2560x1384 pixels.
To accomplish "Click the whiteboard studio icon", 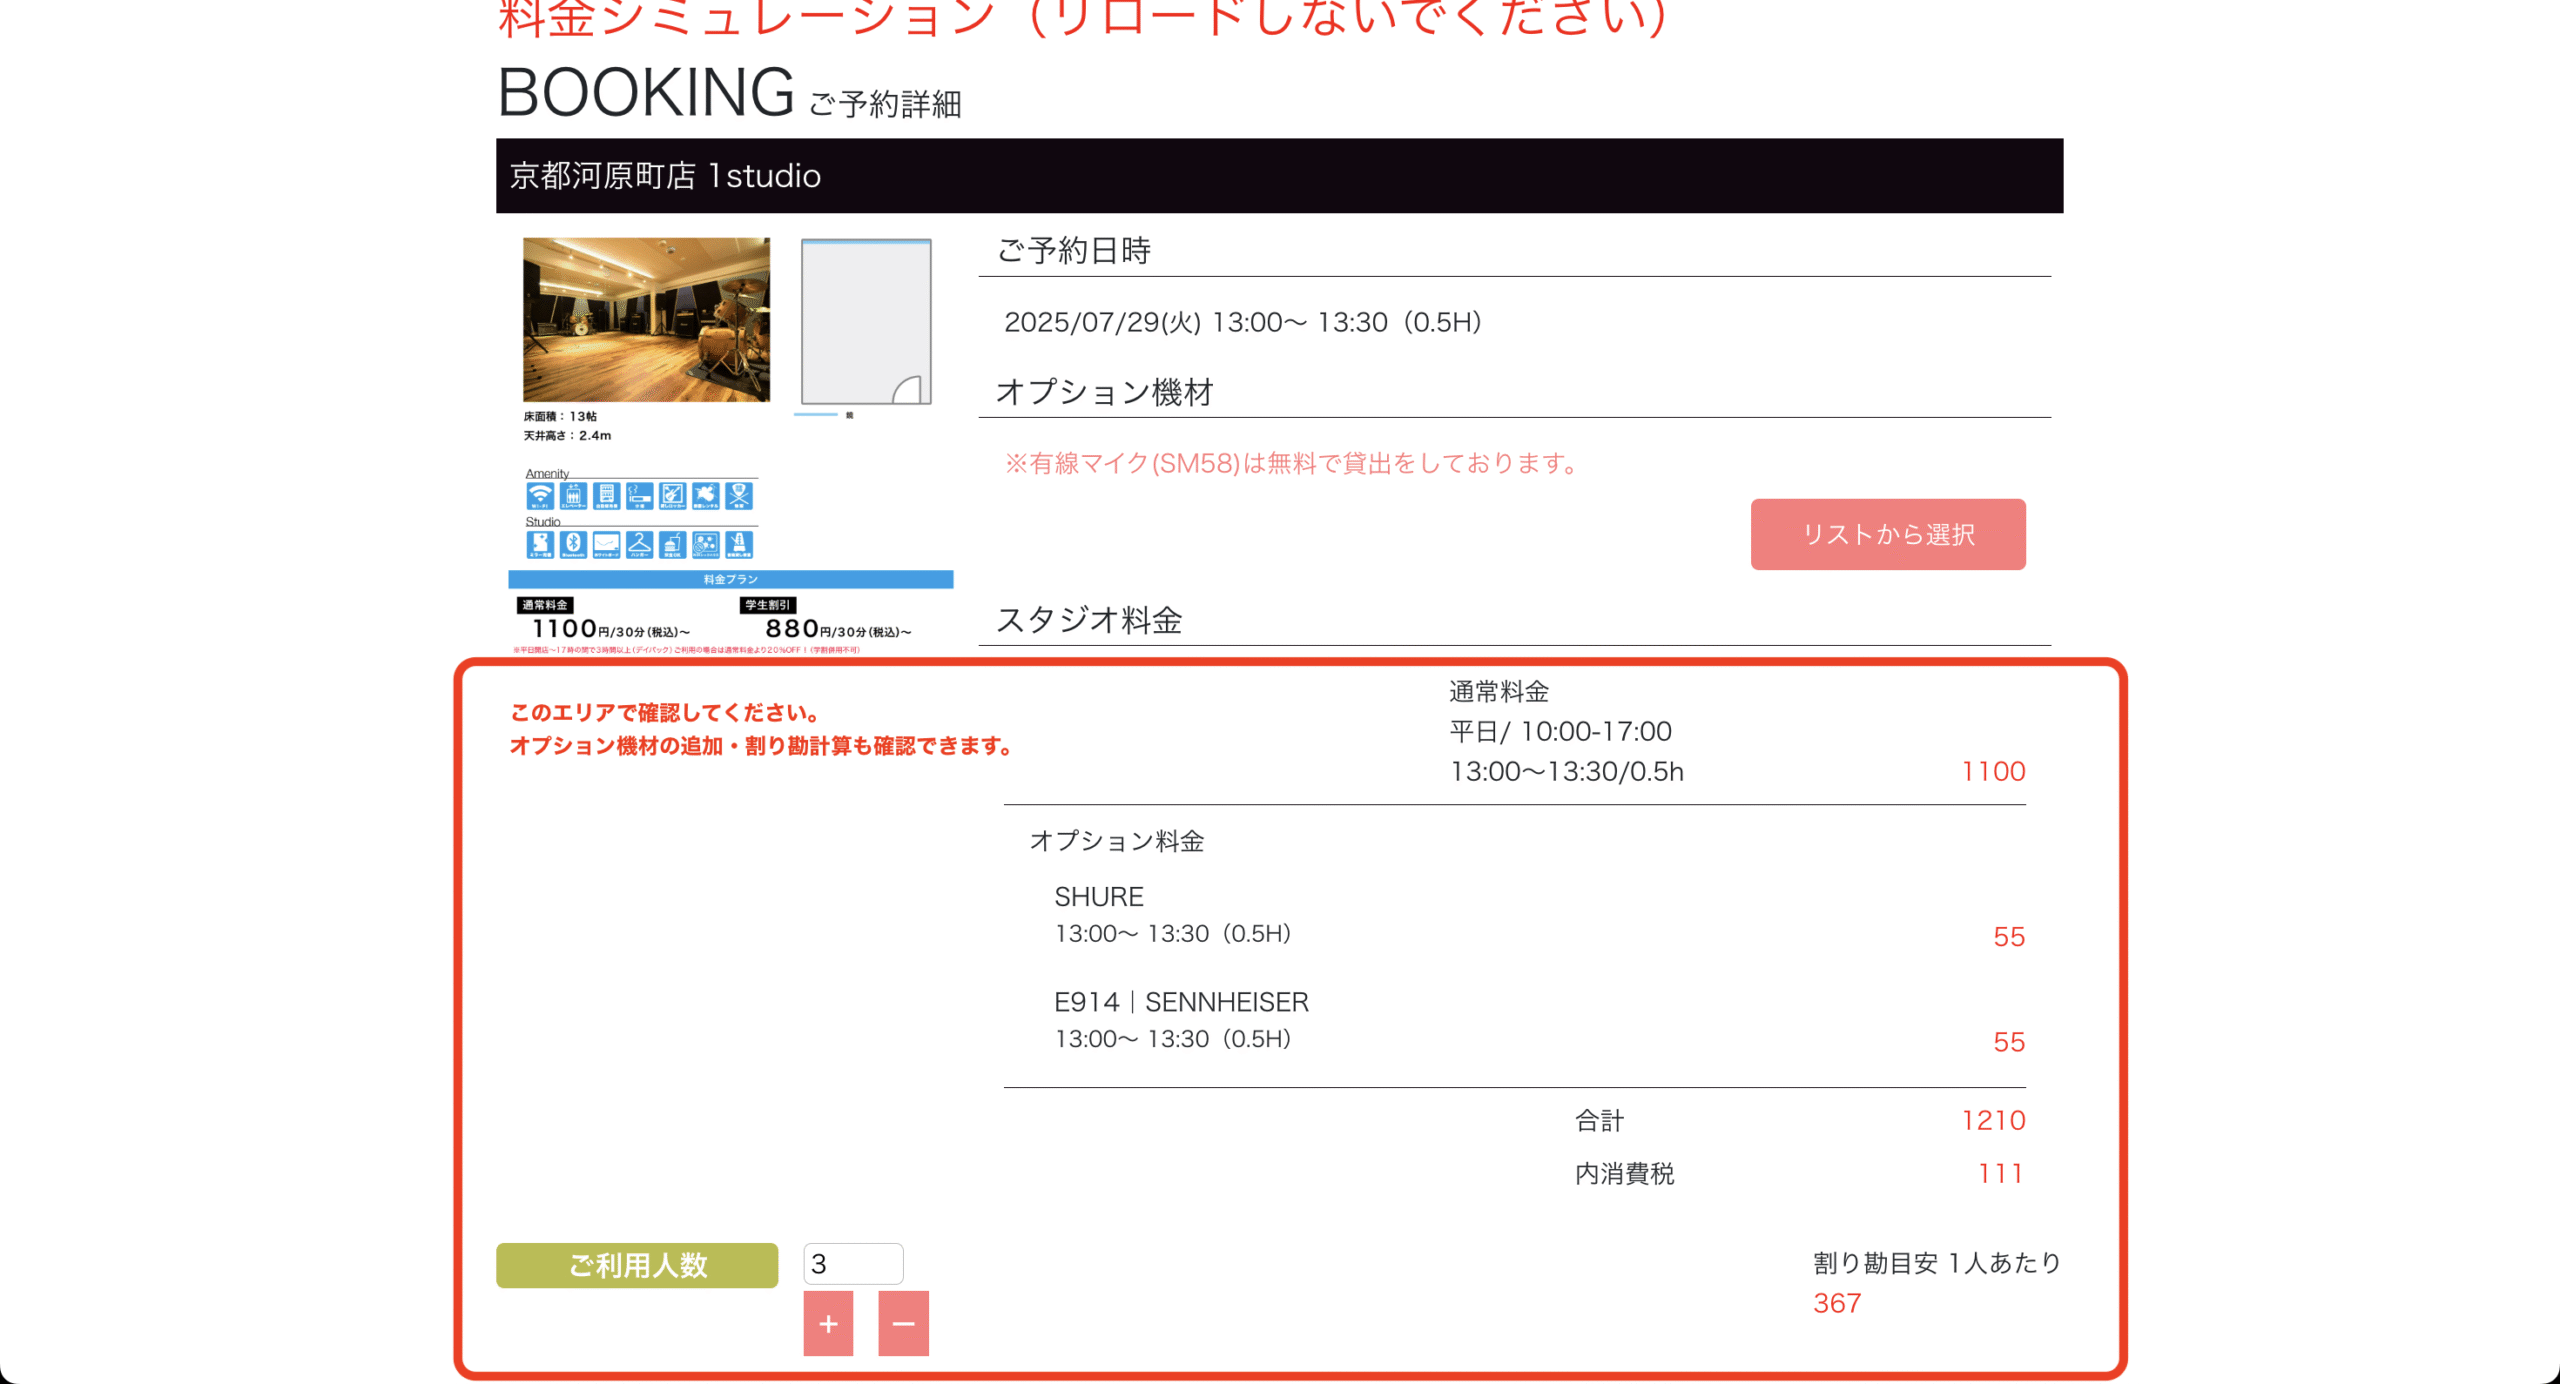I will pyautogui.click(x=606, y=545).
